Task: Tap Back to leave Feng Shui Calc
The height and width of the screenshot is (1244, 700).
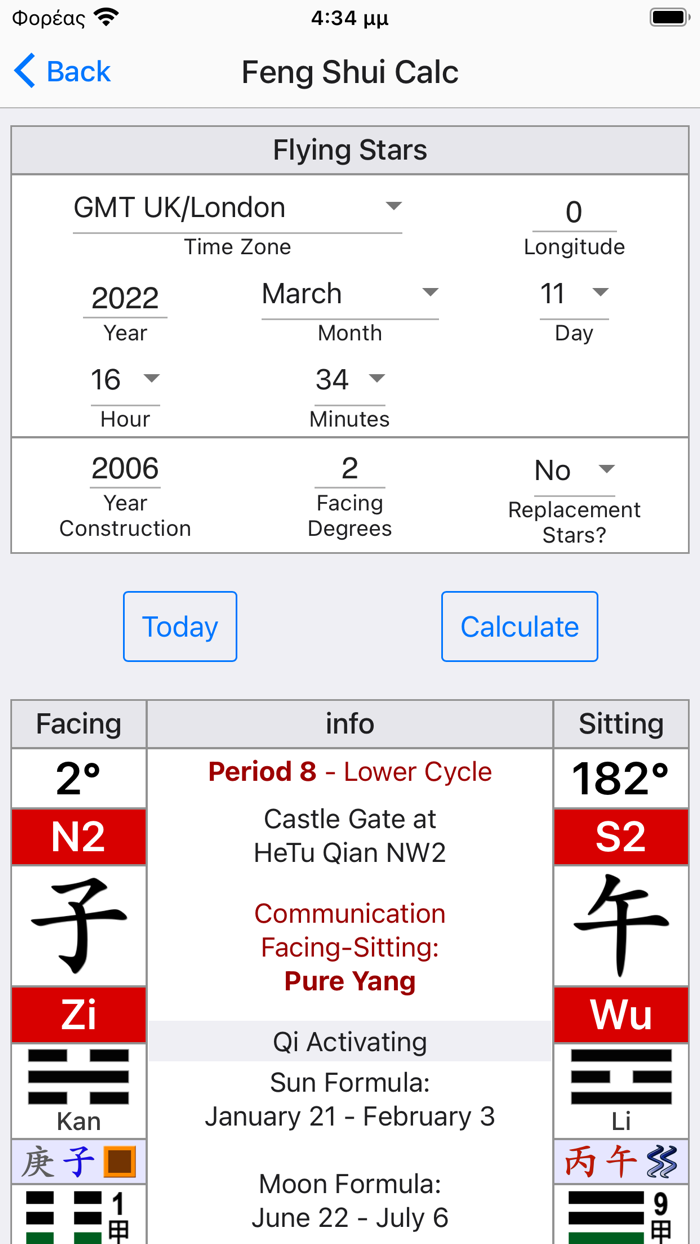Action: [x=60, y=71]
